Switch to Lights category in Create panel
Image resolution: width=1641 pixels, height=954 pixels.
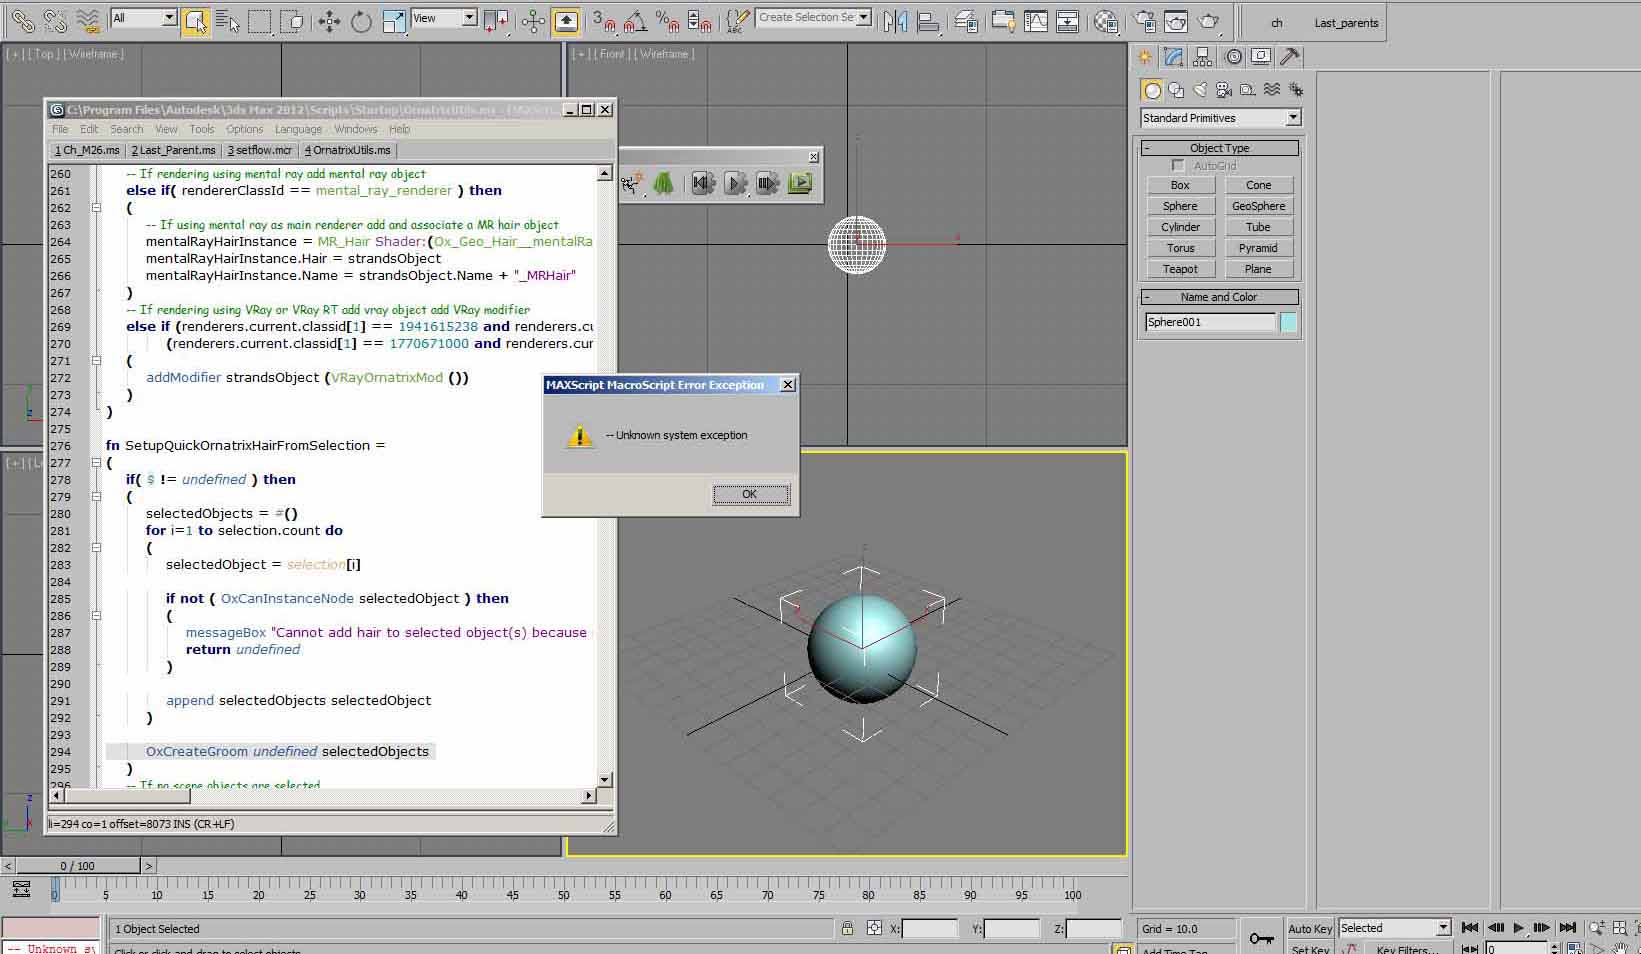1200,90
